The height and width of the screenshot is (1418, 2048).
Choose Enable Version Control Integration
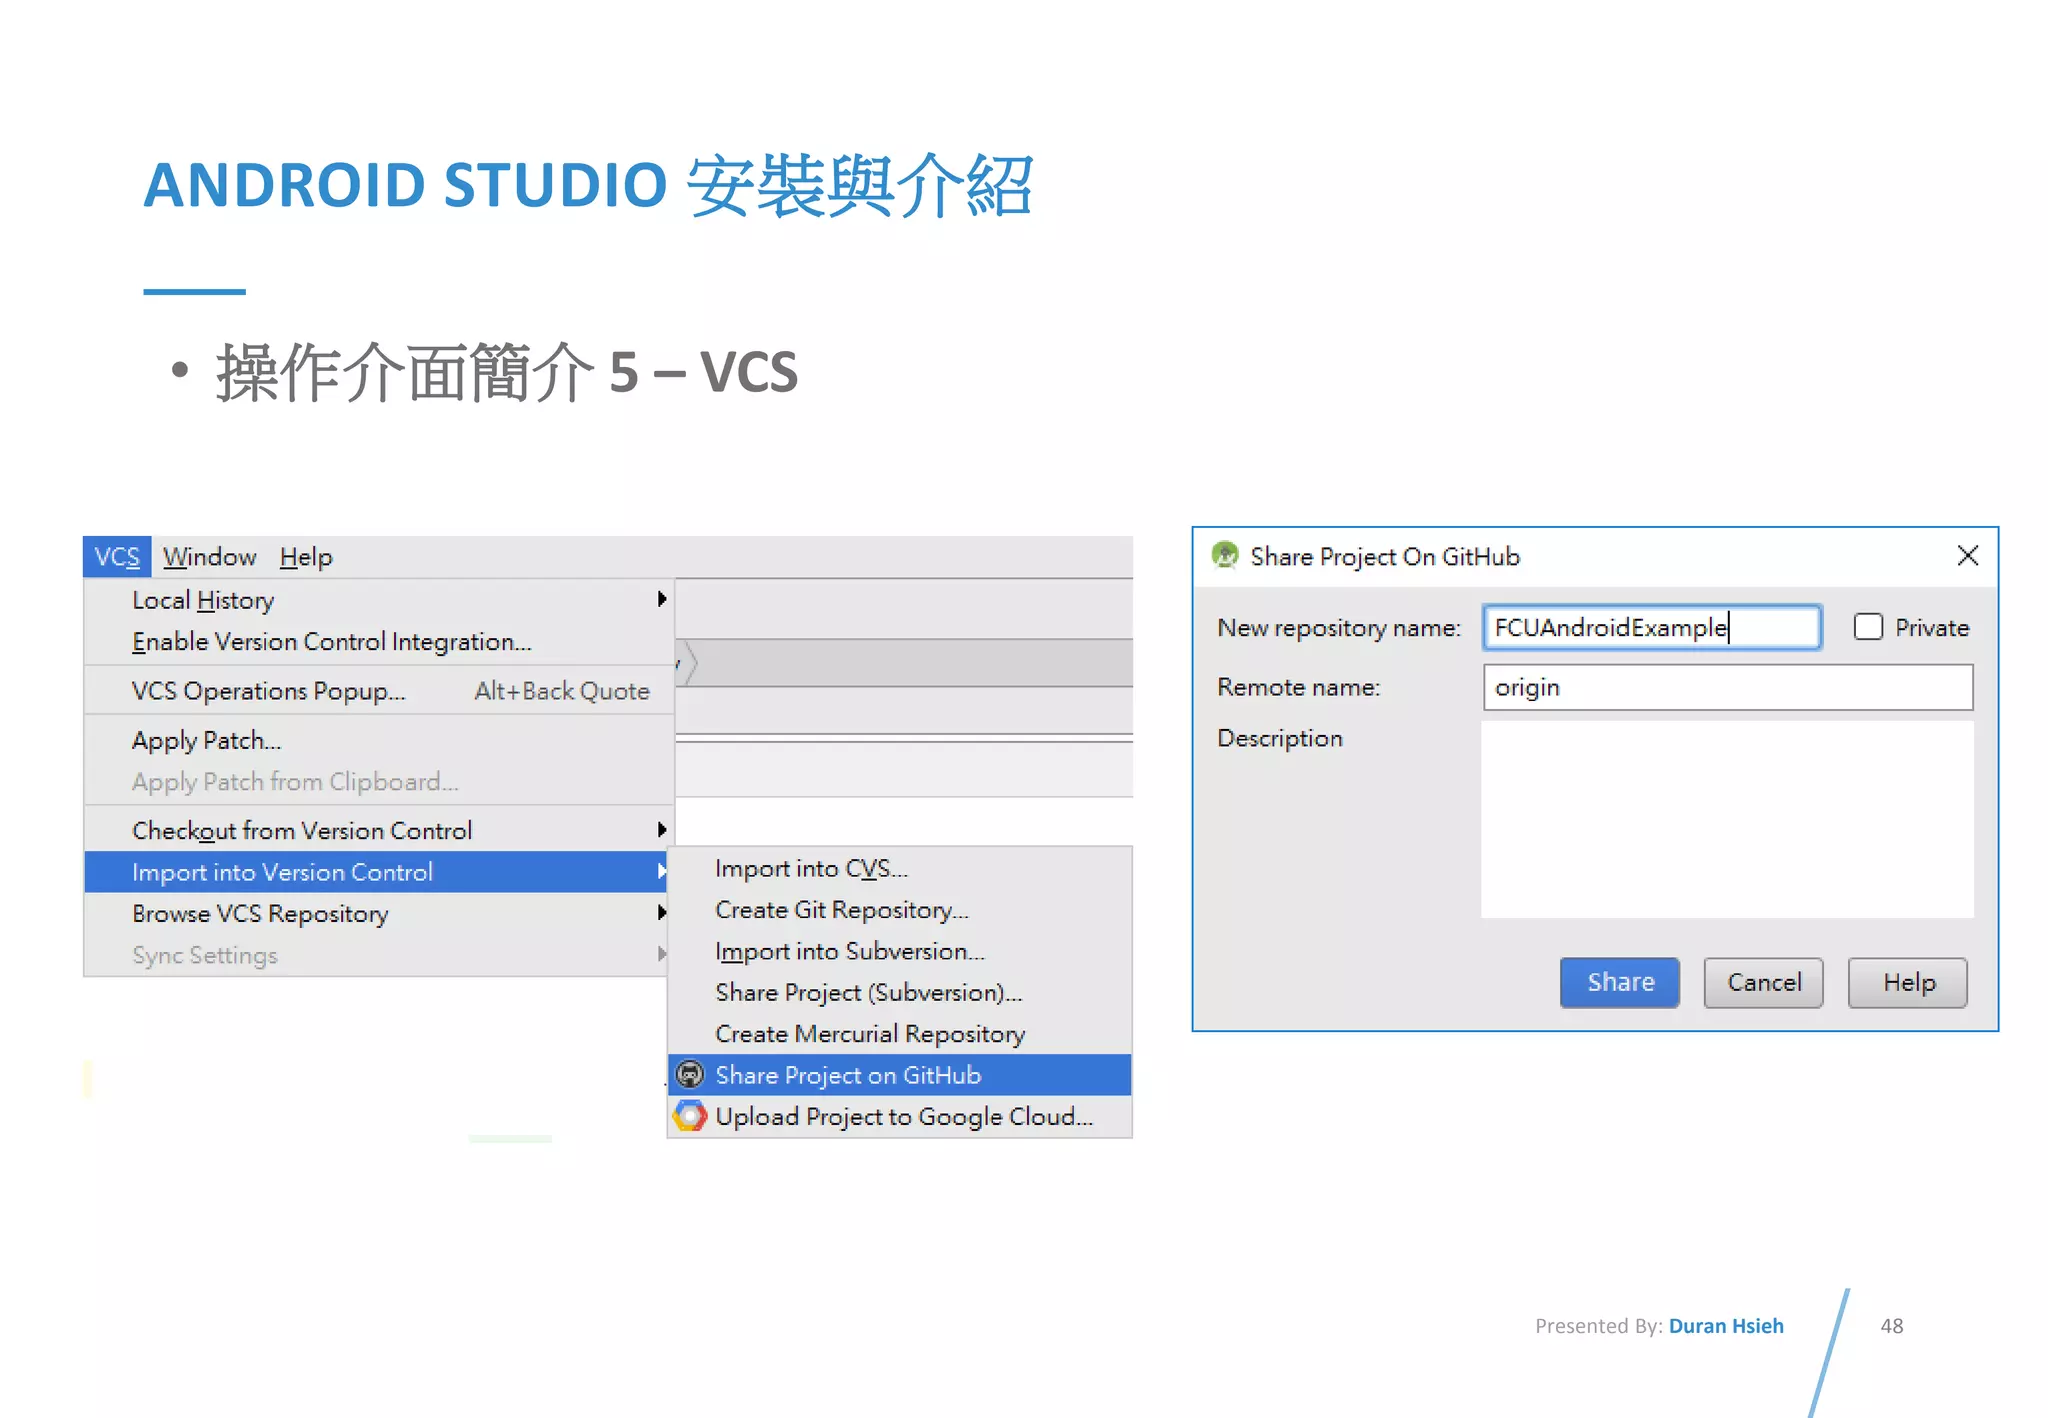[x=379, y=641]
